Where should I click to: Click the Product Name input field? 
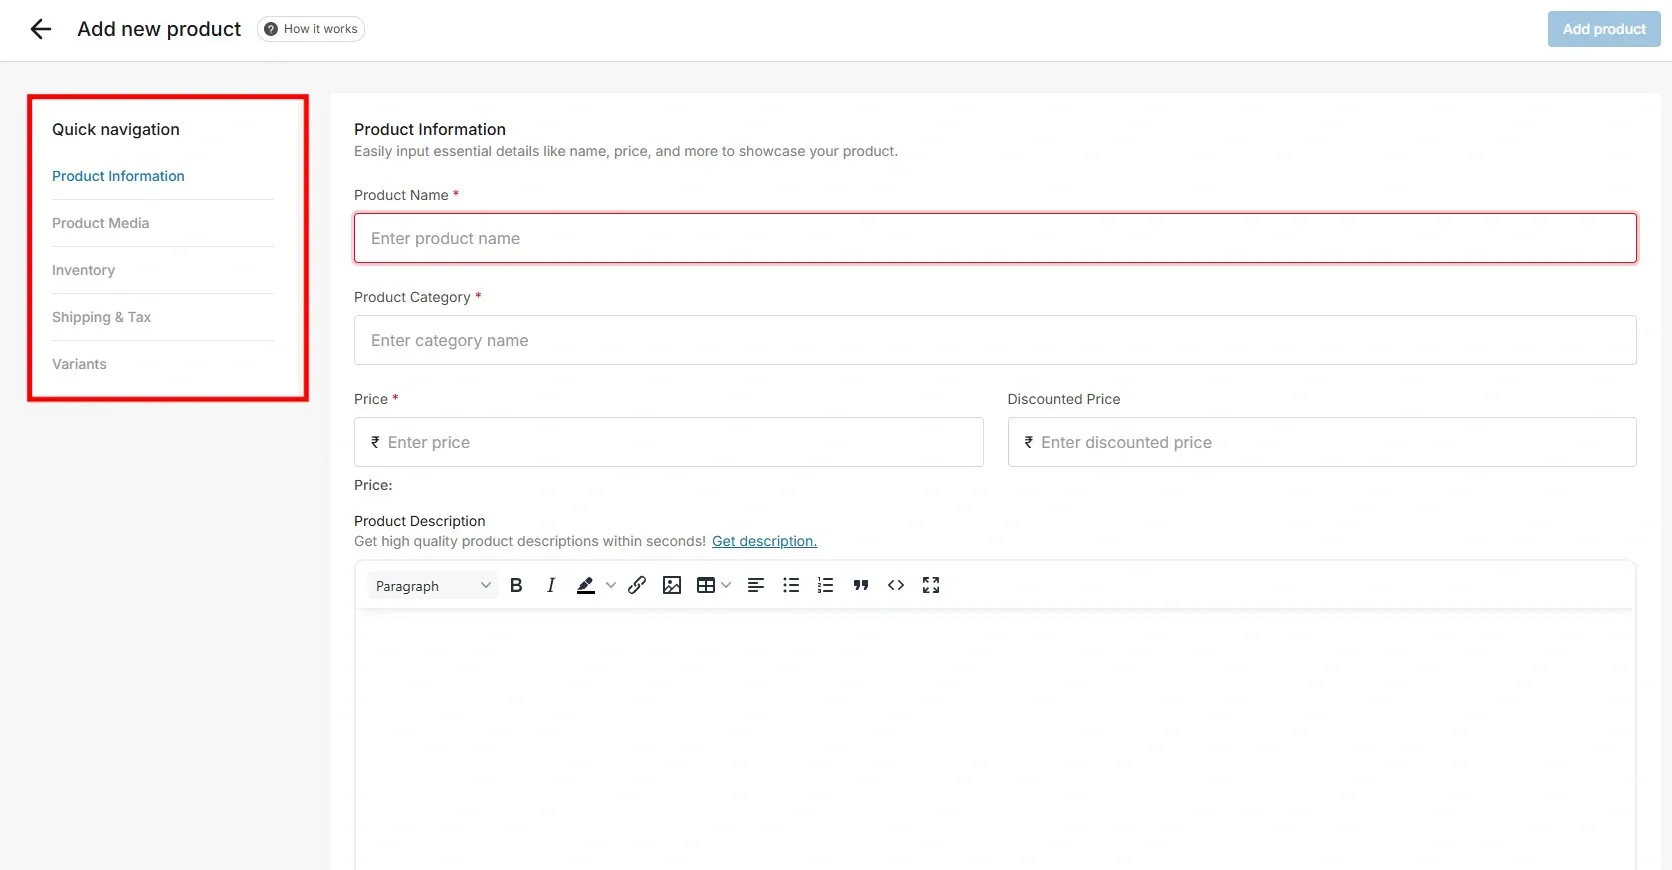tap(995, 238)
